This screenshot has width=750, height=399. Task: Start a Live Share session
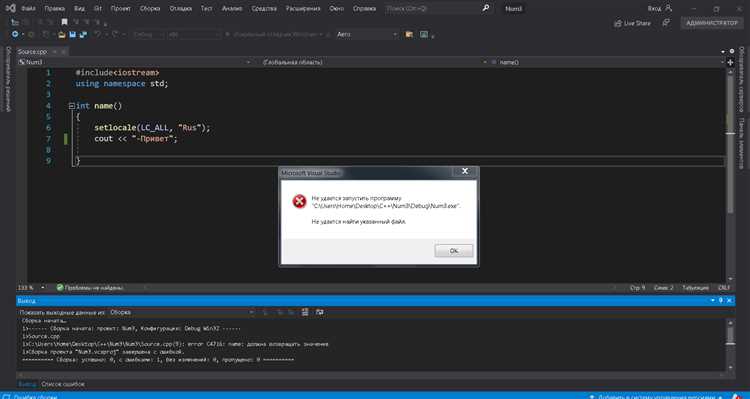point(632,23)
